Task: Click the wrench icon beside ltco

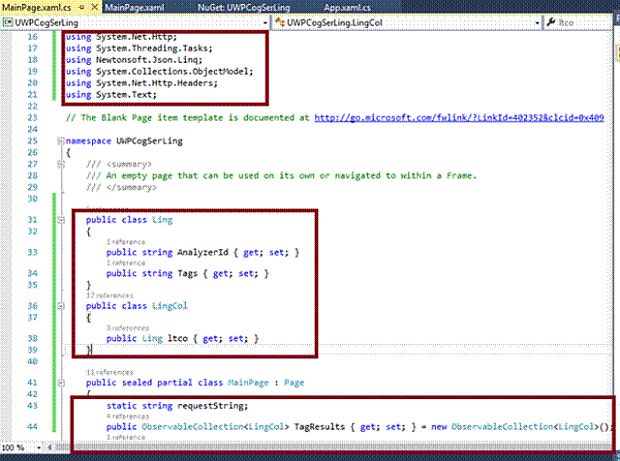Action: point(550,23)
